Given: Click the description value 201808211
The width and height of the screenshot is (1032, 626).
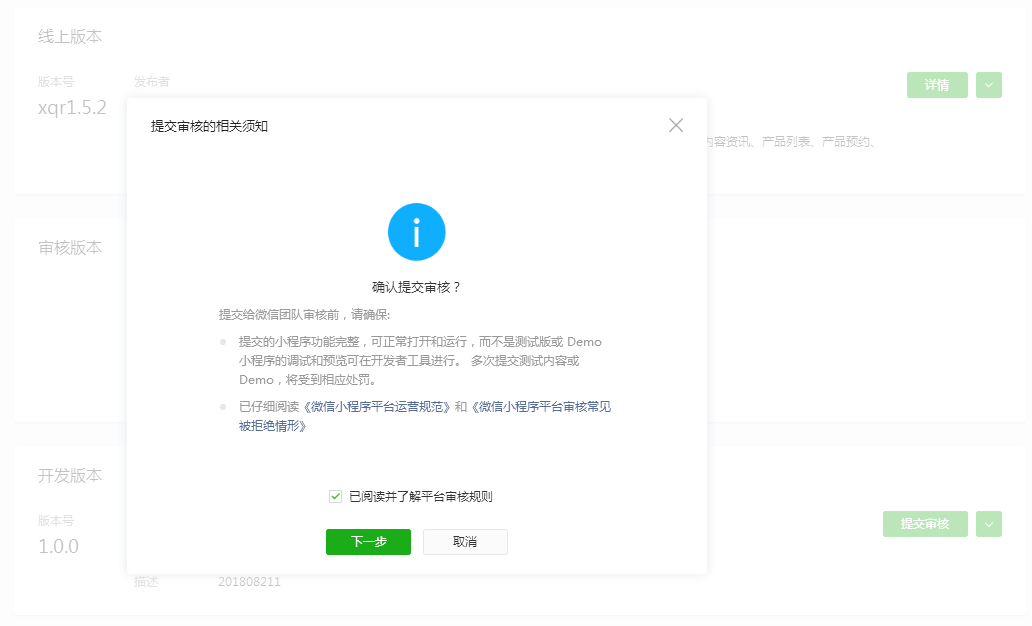Looking at the screenshot, I should coord(249,582).
